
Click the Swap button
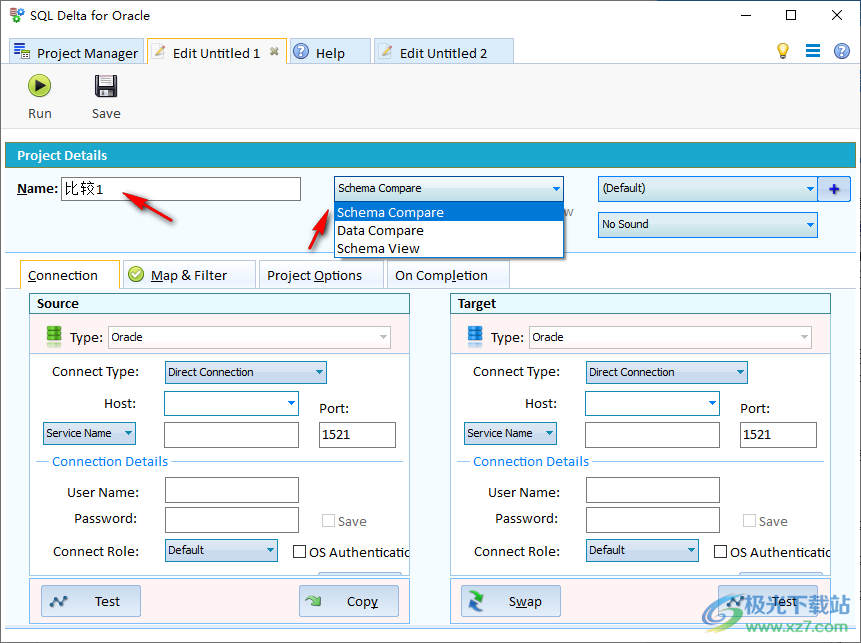511,601
